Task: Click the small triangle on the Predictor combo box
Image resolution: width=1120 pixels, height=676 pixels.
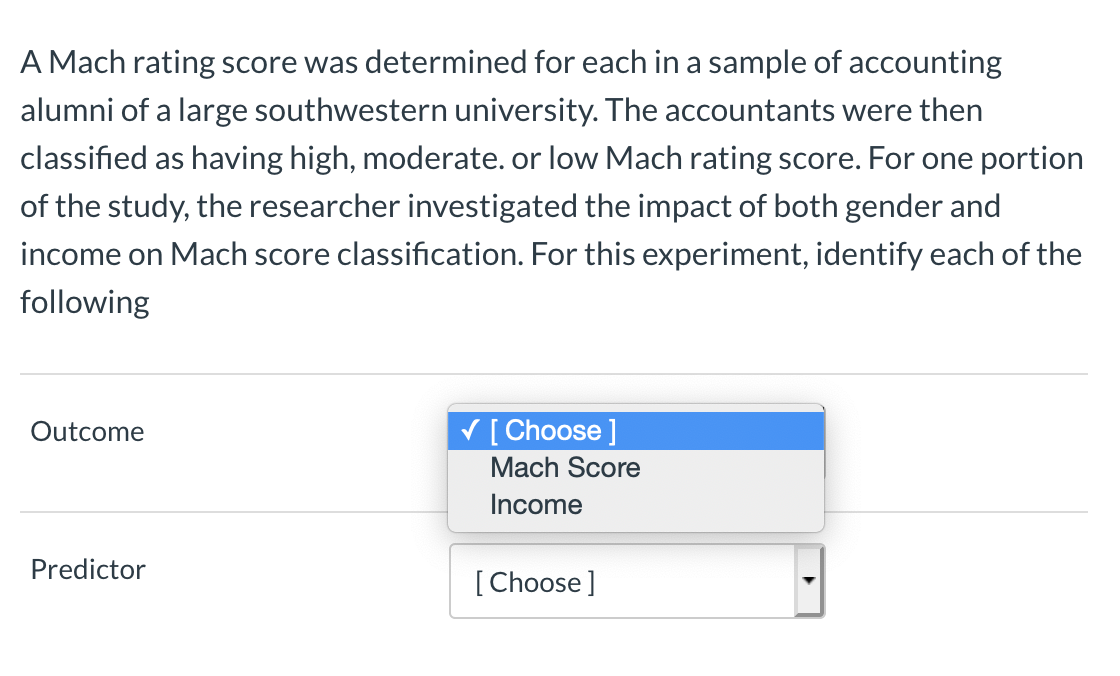Action: point(808,581)
